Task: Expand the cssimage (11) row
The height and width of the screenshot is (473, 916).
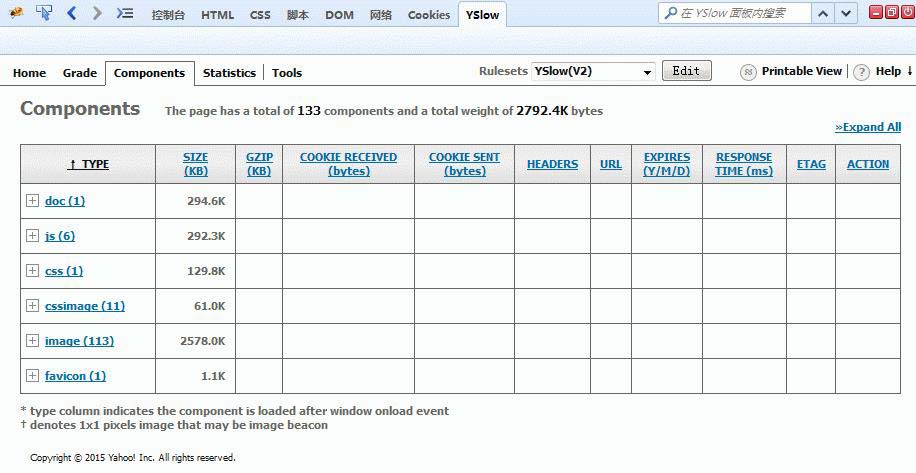Action: click(32, 306)
